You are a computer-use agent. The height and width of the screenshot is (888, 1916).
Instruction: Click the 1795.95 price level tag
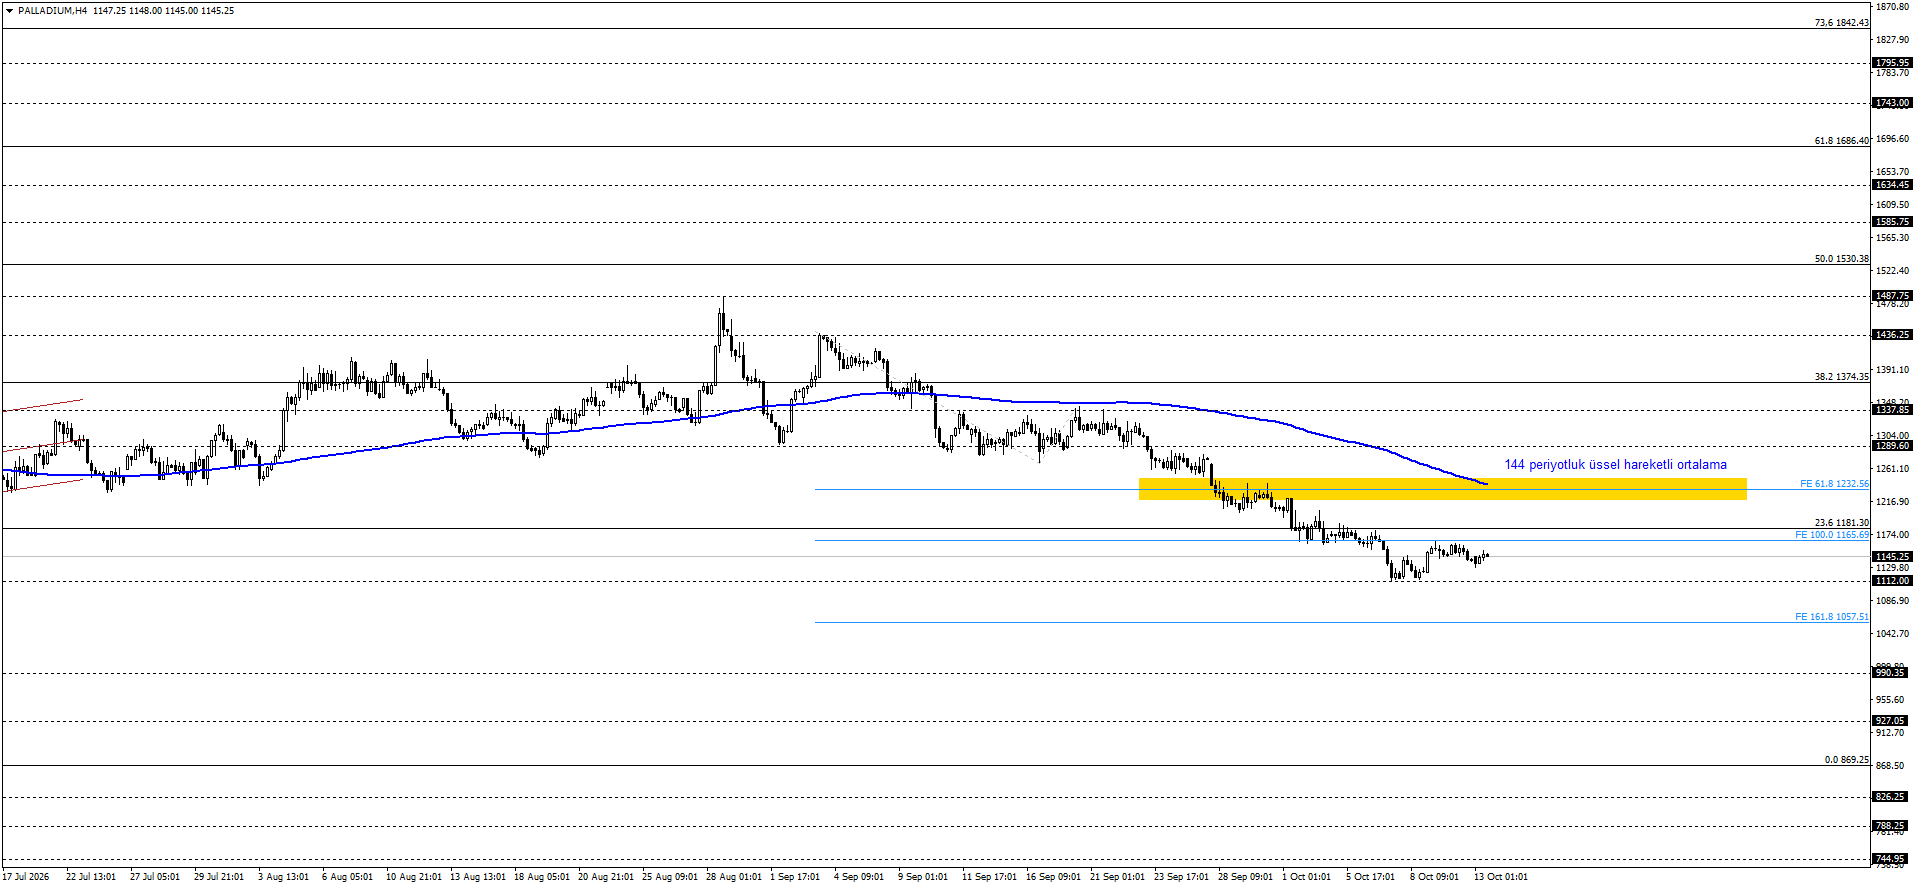click(x=1892, y=63)
